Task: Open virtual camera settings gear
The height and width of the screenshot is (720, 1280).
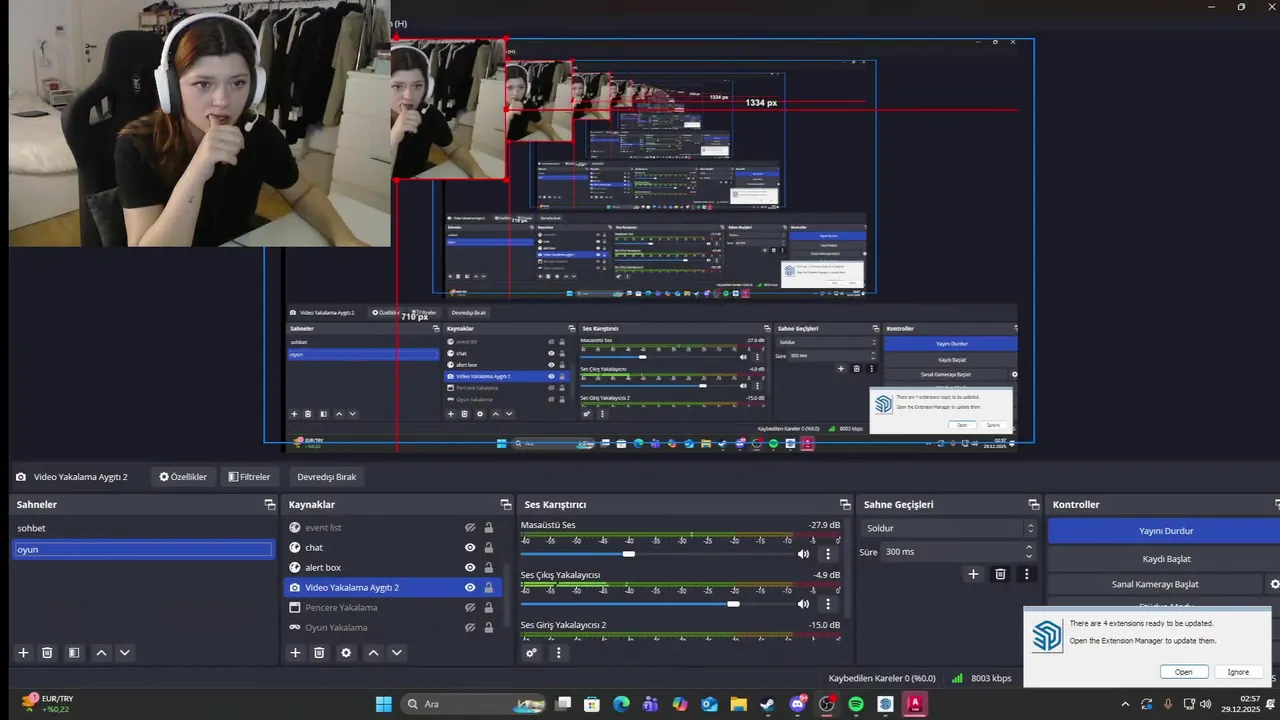Action: pos(1274,584)
